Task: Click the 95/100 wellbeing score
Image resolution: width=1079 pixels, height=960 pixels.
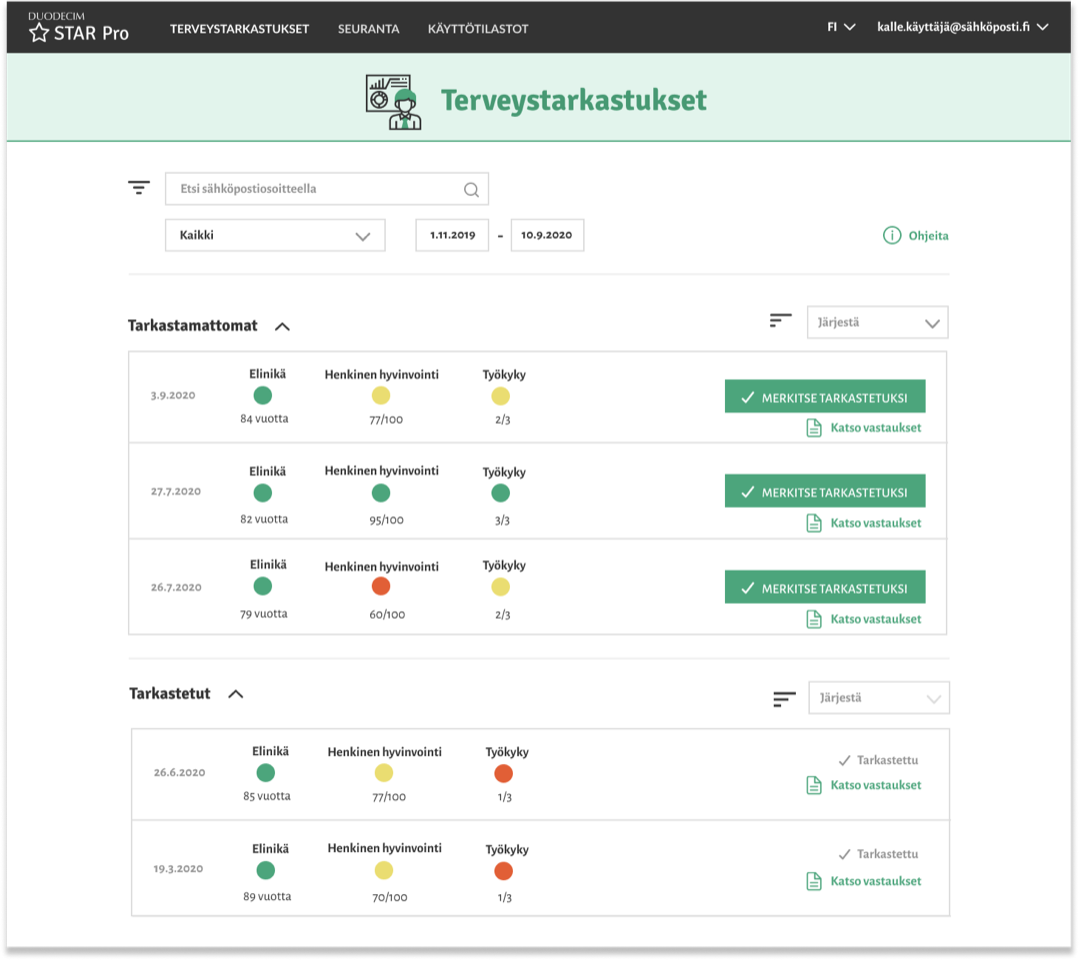Action: click(x=387, y=520)
